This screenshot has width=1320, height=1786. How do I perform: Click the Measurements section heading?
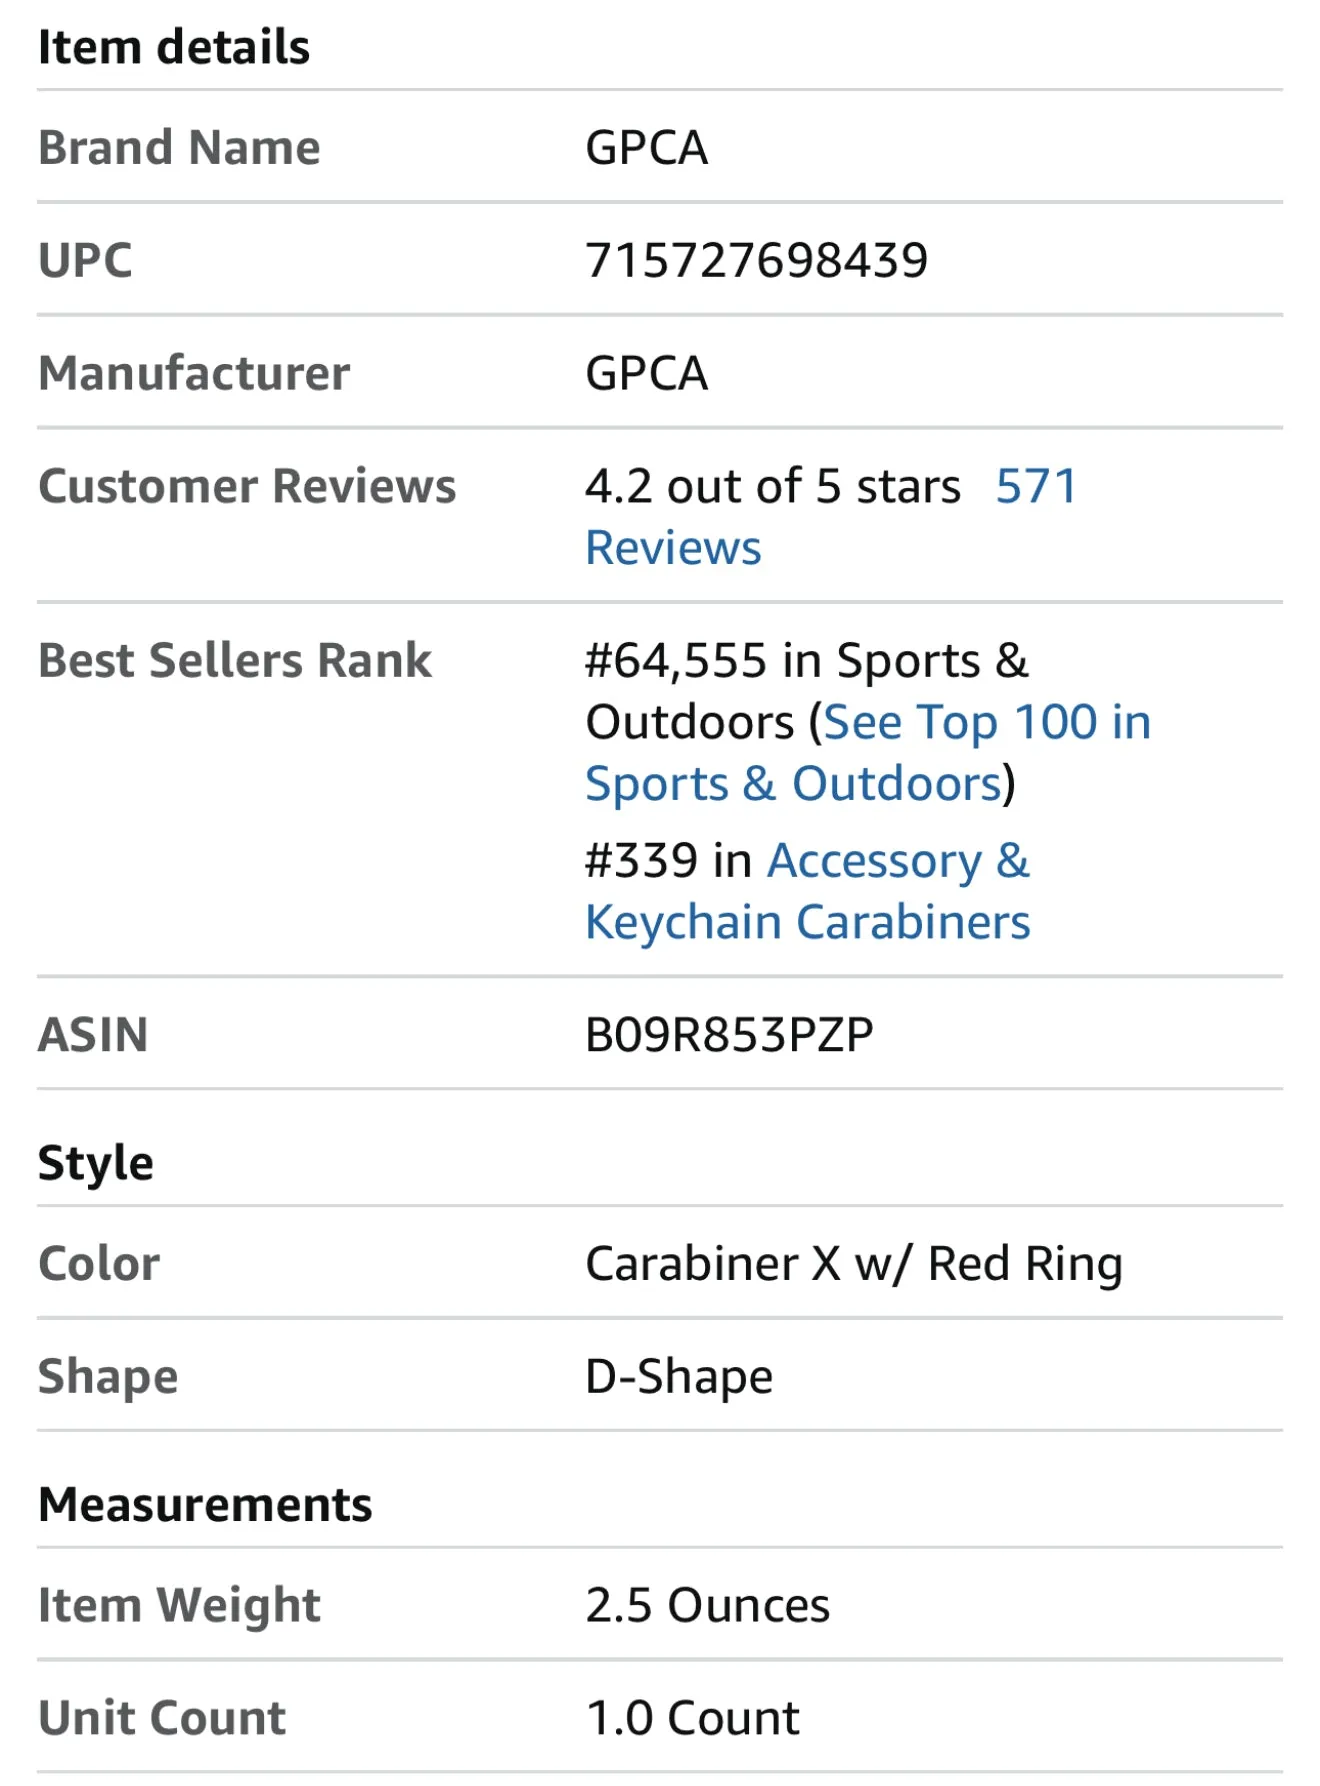coord(205,1504)
